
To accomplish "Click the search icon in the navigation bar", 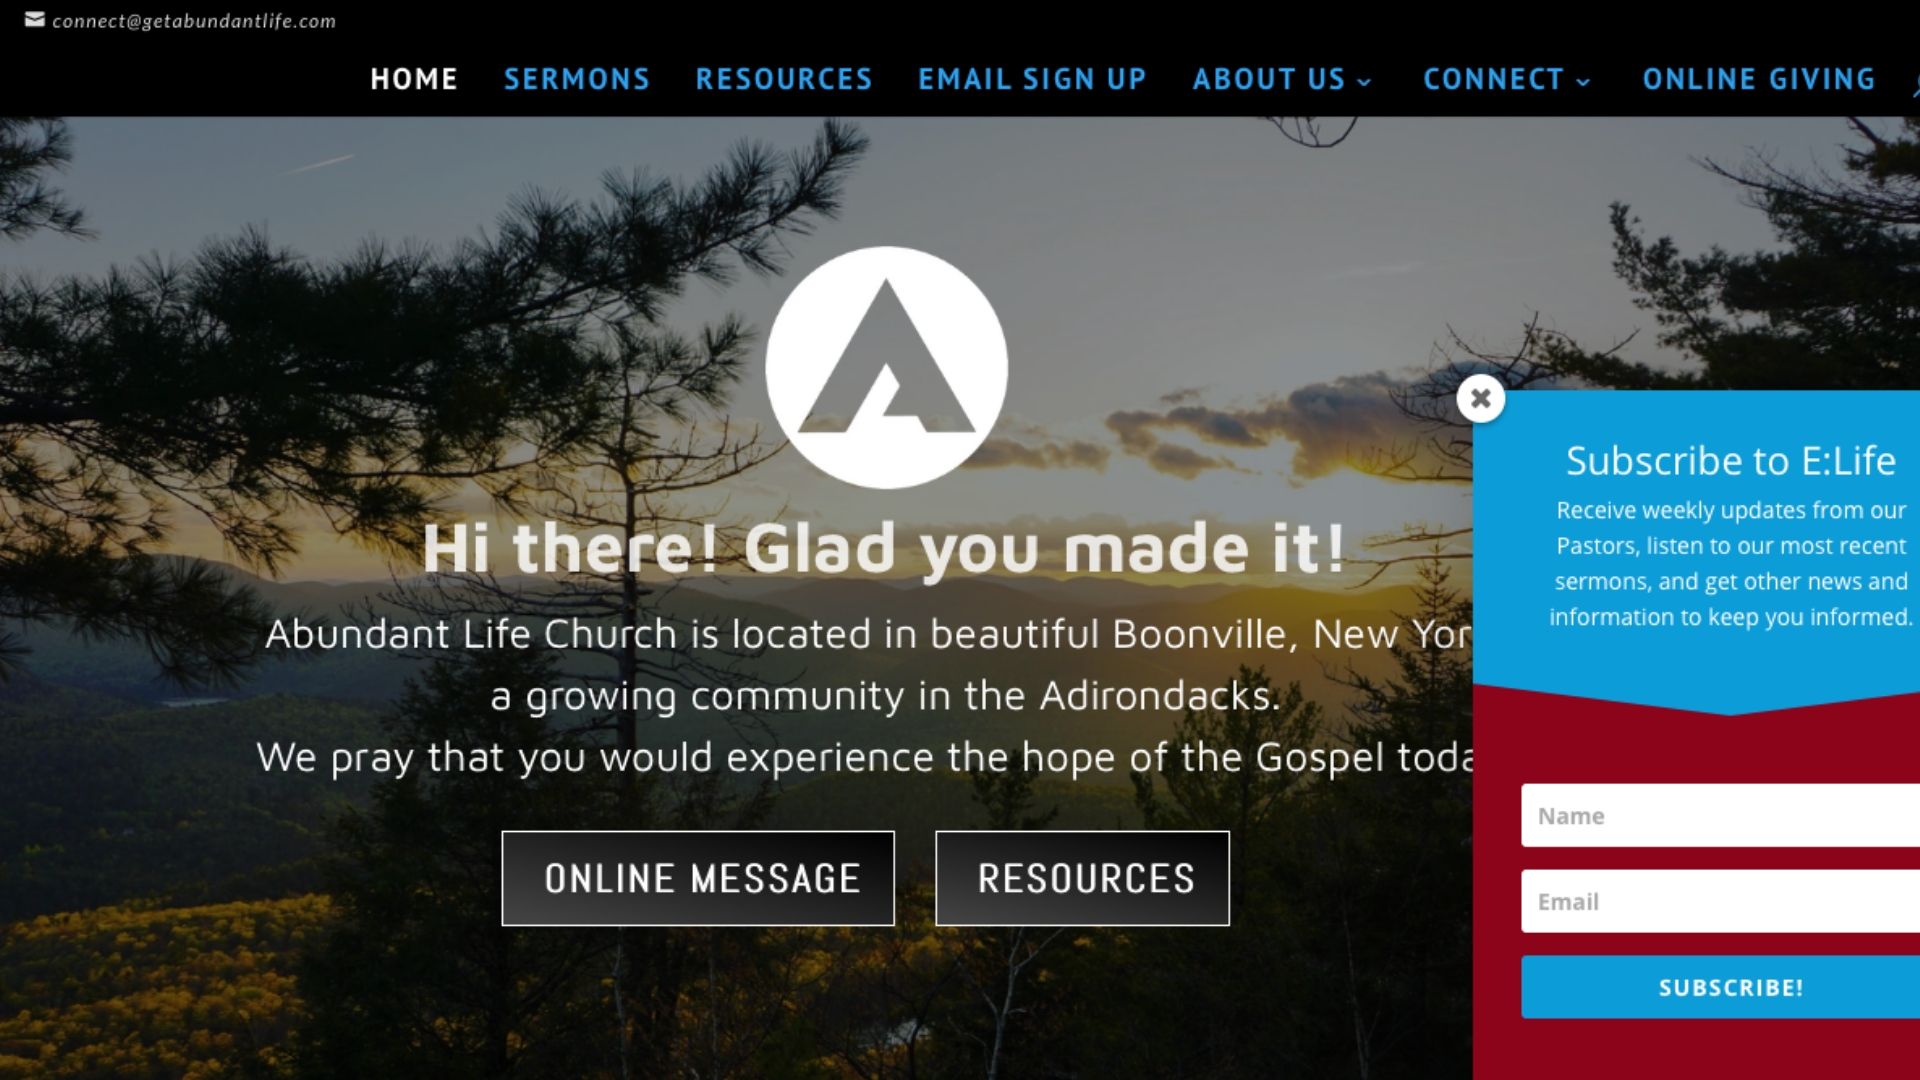I will click(x=1914, y=88).
